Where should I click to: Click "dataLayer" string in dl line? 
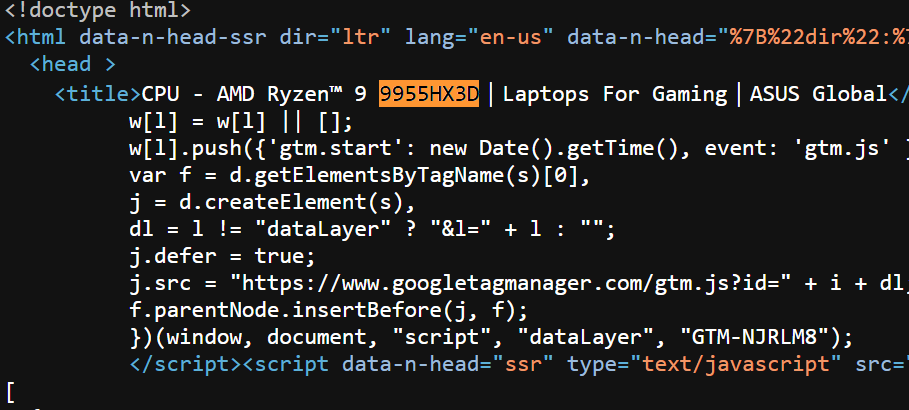[322, 230]
